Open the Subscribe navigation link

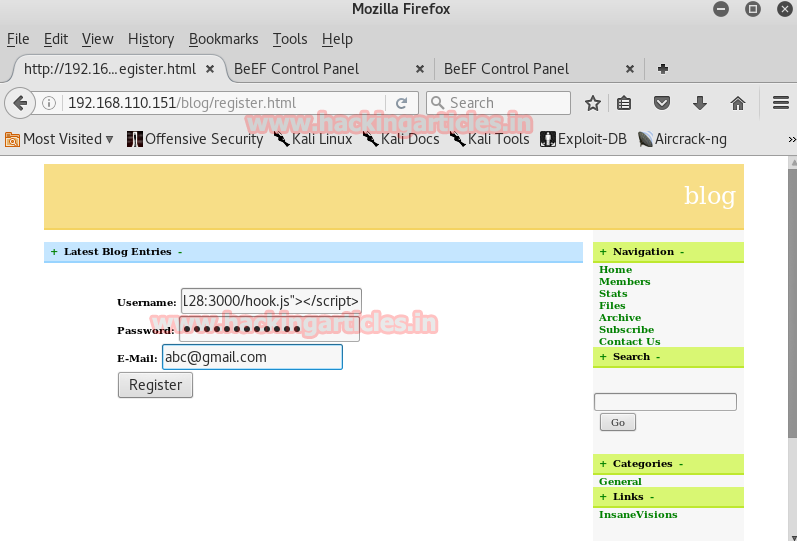pyautogui.click(x=626, y=329)
